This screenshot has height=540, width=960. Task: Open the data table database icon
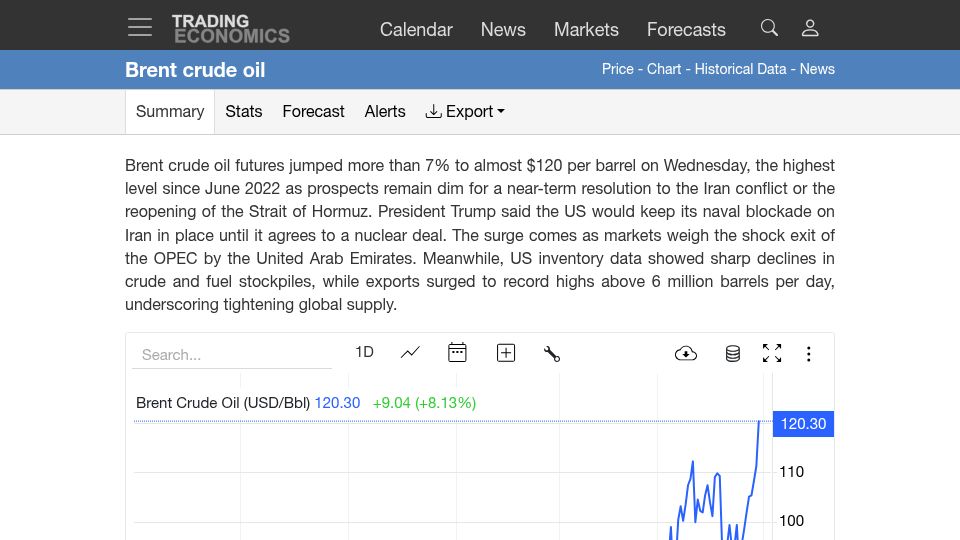(x=732, y=353)
